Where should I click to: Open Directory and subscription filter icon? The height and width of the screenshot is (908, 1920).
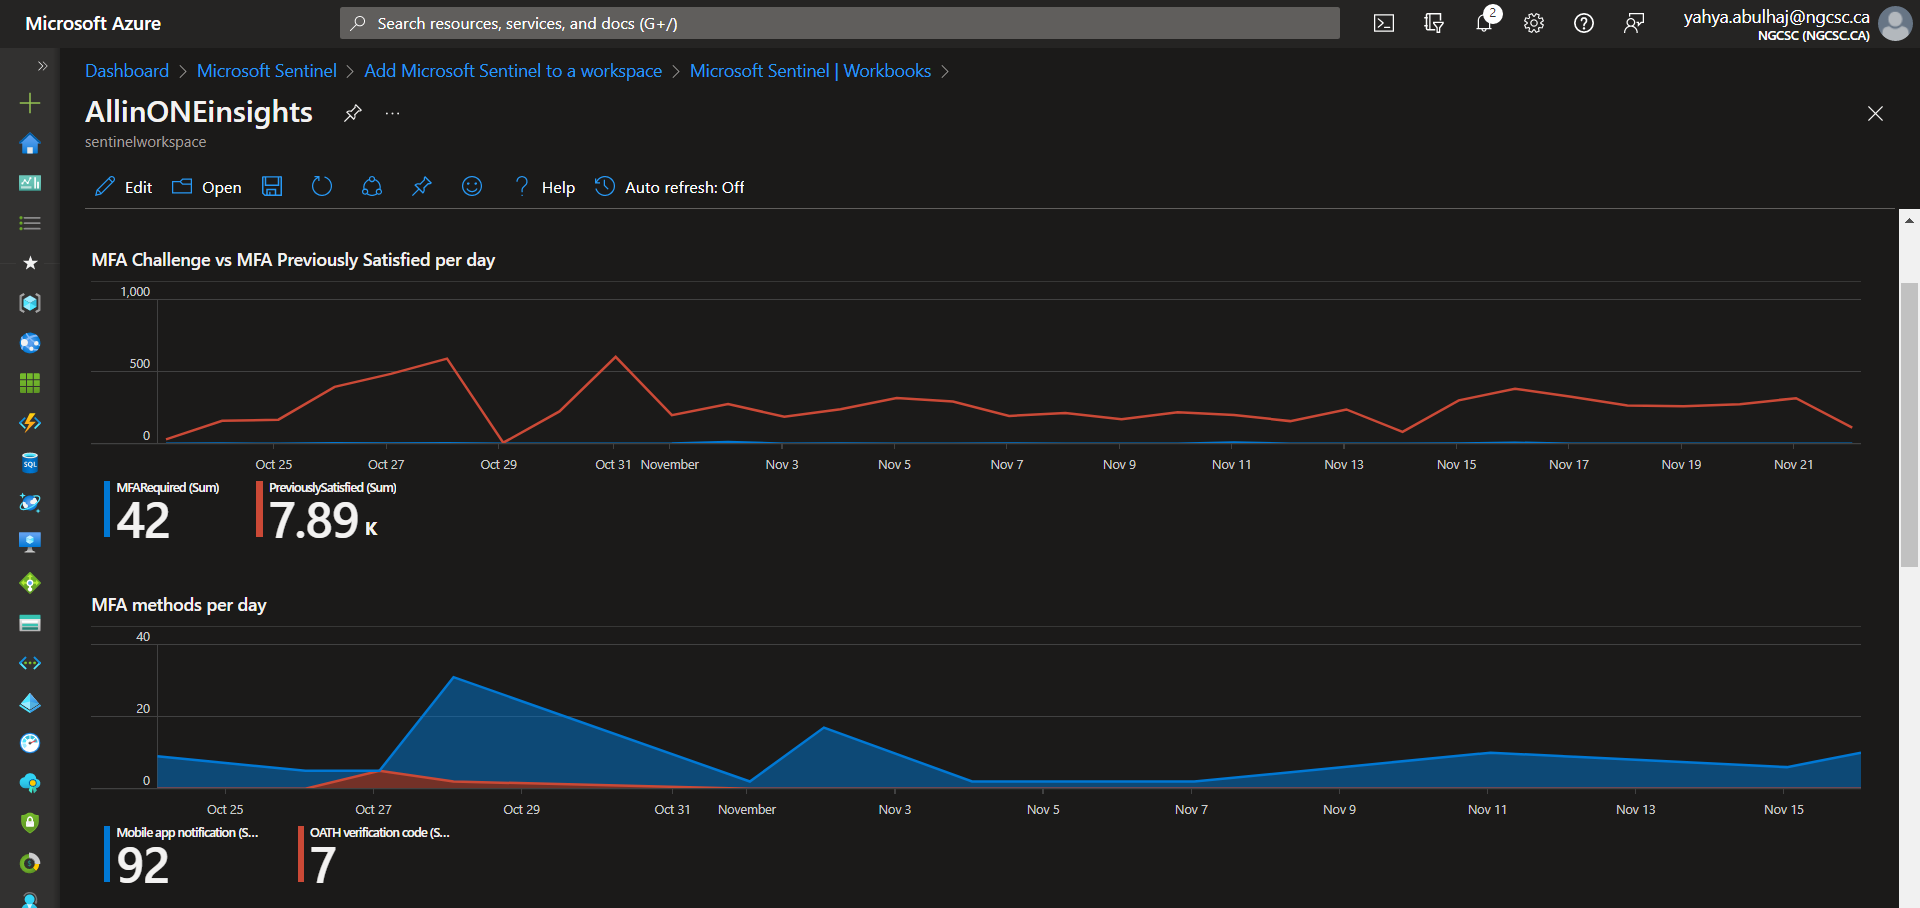[1434, 23]
